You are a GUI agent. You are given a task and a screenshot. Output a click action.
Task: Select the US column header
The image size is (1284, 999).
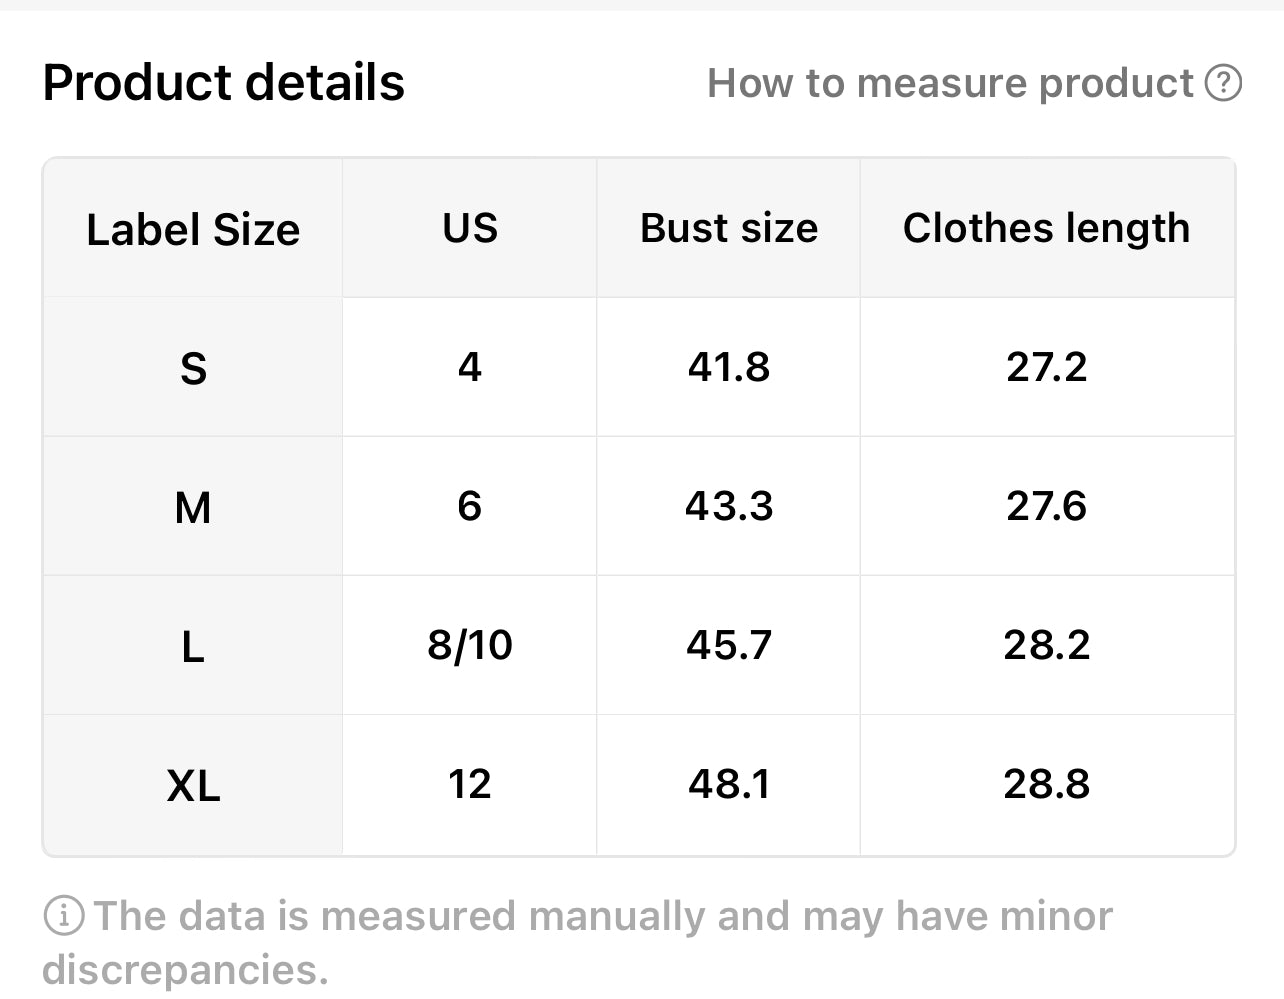tap(470, 229)
